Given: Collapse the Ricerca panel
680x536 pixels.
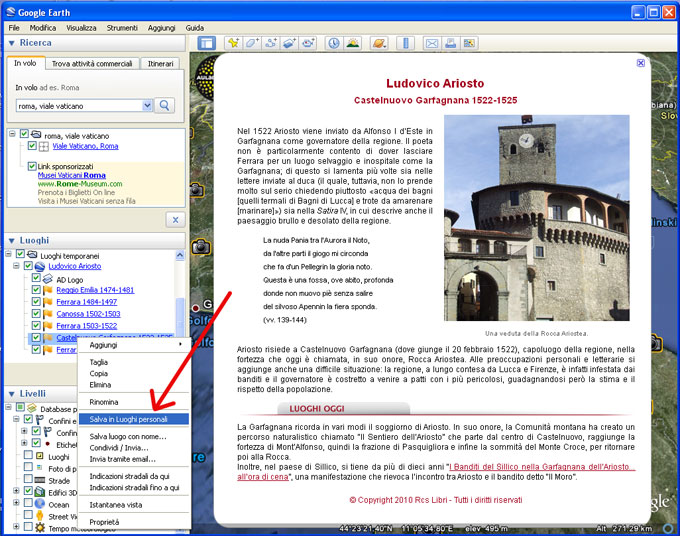Looking at the screenshot, I should [x=12, y=43].
